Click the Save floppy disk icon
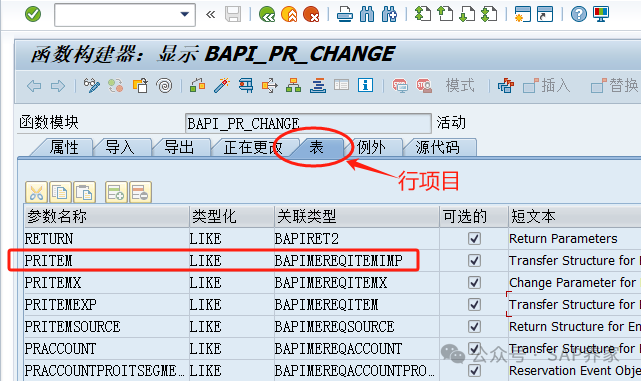Screen dimensions: 641x381 pos(233,14)
